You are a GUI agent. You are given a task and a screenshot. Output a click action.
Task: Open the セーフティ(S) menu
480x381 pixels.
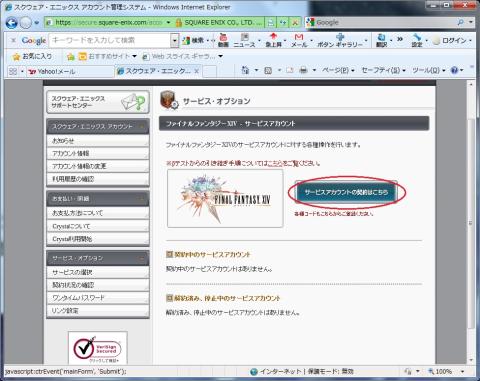point(383,70)
